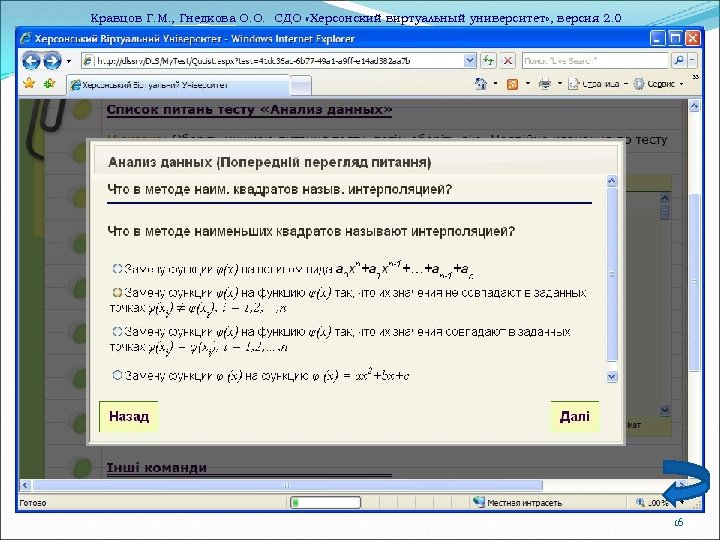Click the browser Forward arrow button

(x=52, y=61)
